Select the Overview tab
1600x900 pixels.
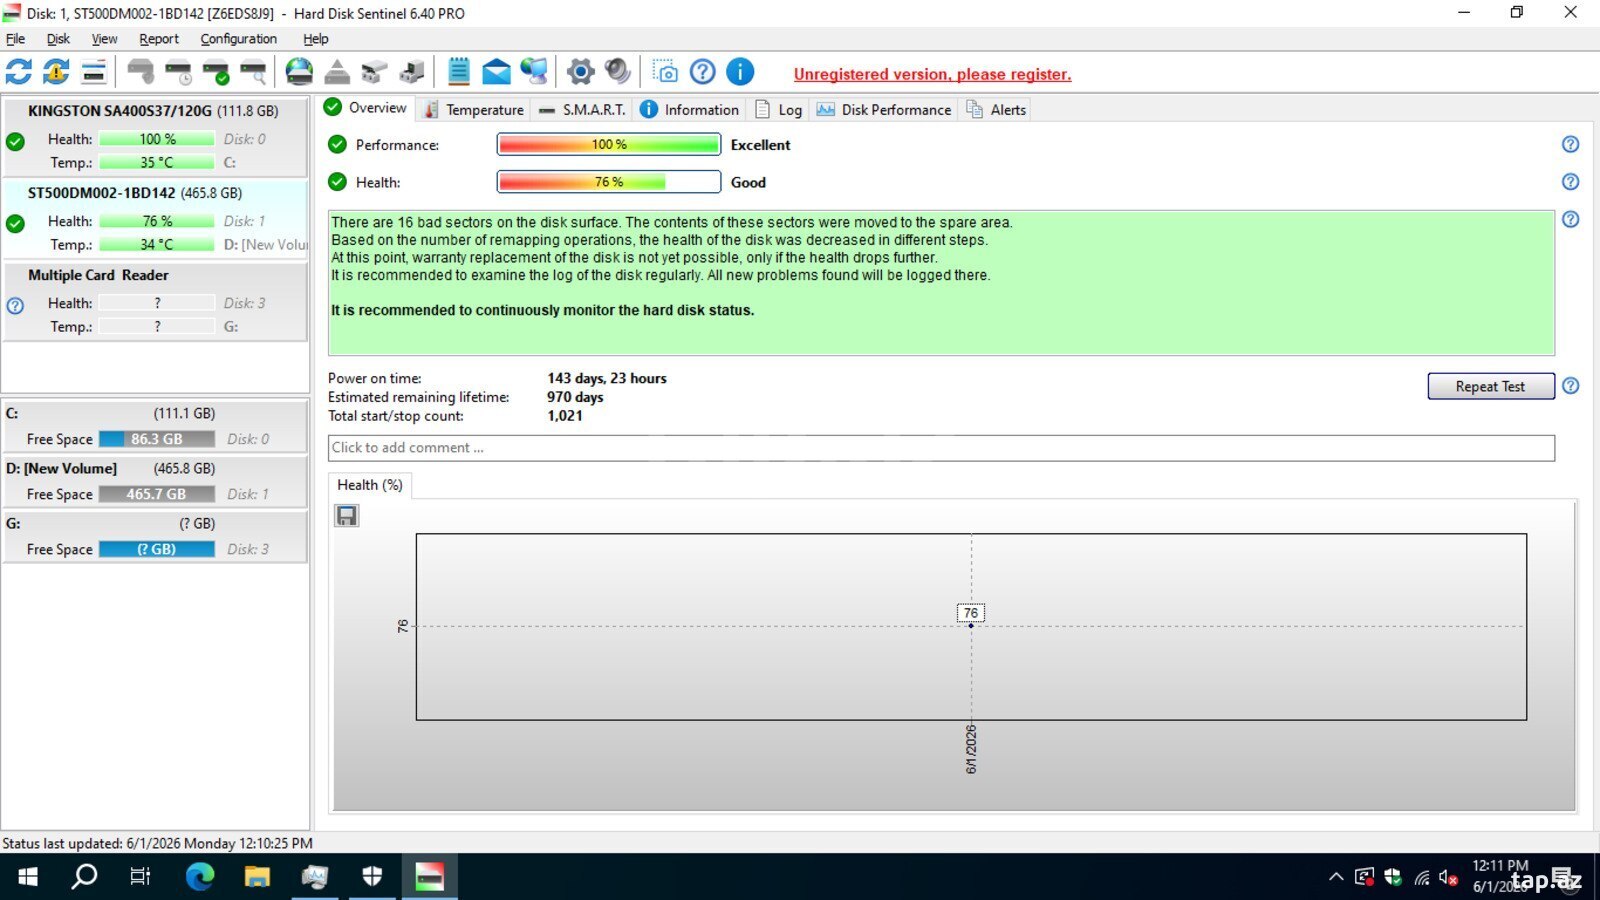(x=366, y=108)
